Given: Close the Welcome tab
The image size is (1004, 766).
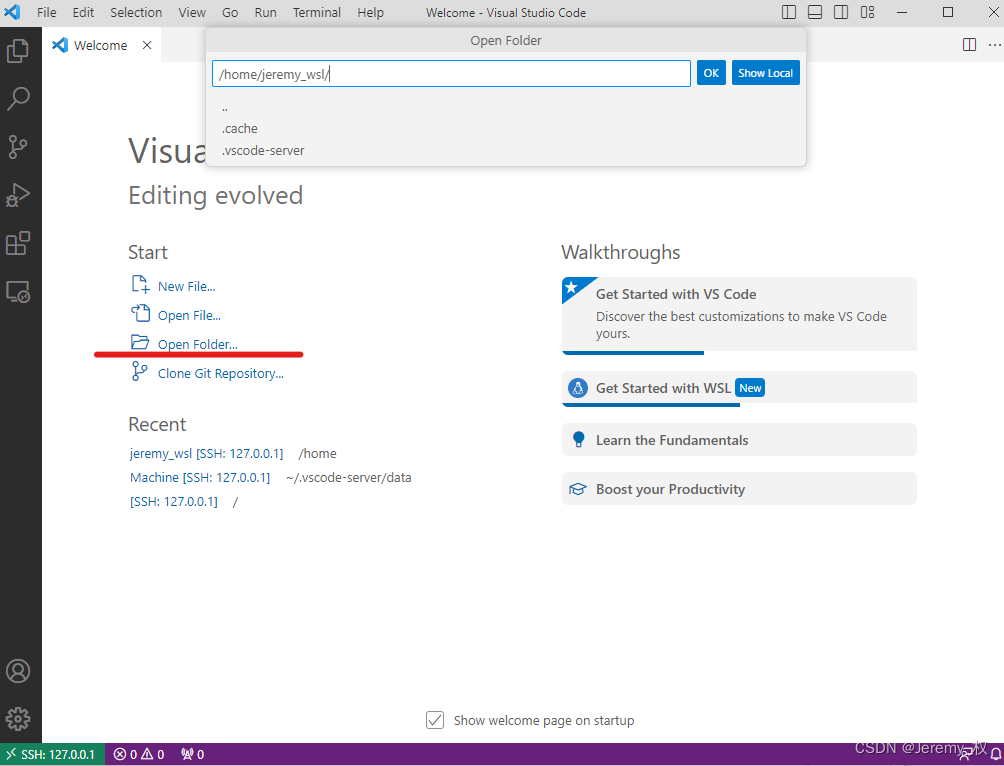Looking at the screenshot, I should [x=147, y=45].
